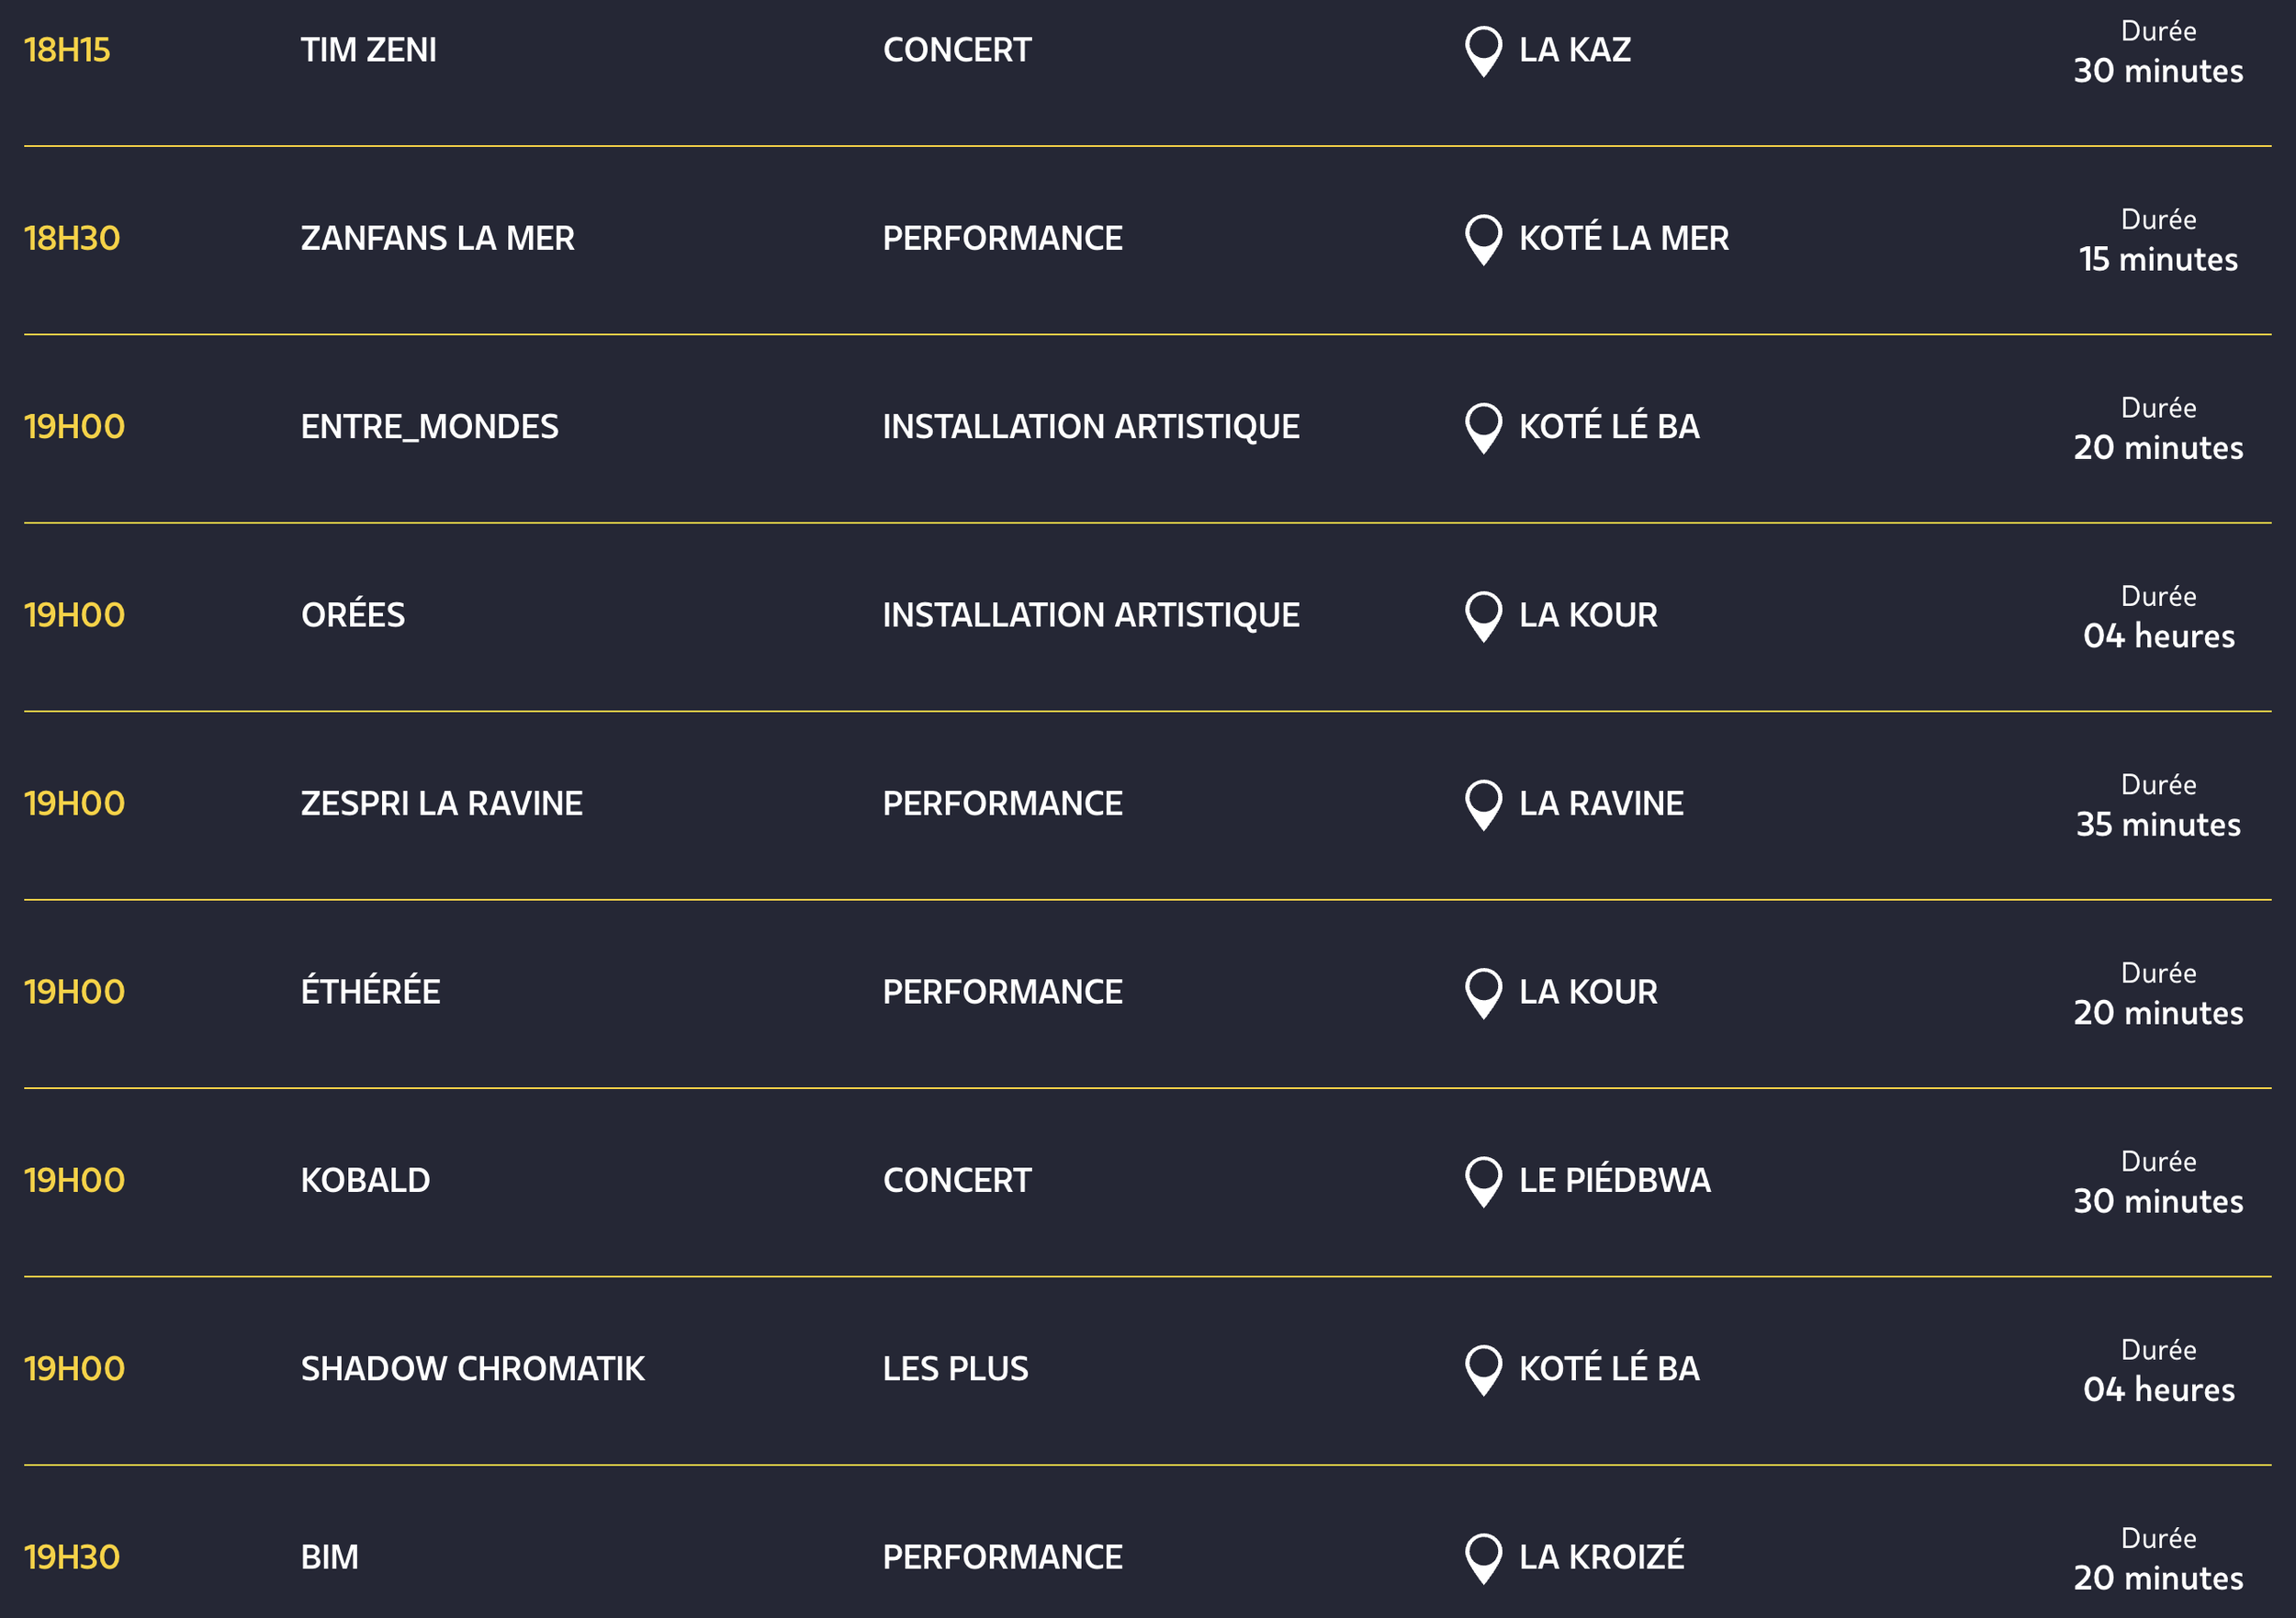Click the location pin in the ORÉES row

pos(1483,615)
